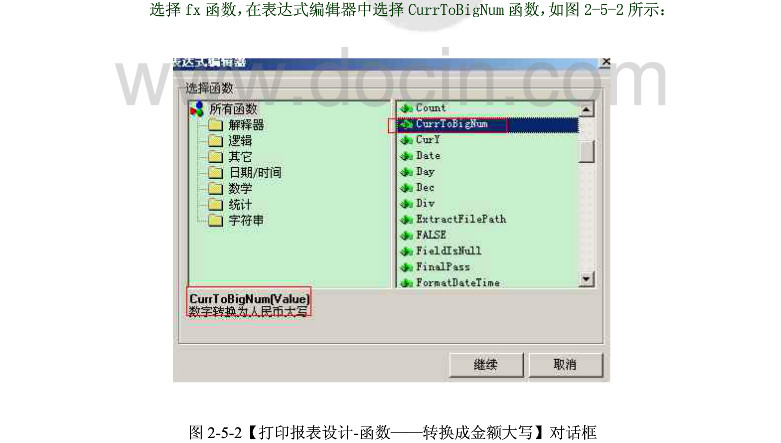Select the Count function icon
This screenshot has width=781, height=443.
pos(406,108)
